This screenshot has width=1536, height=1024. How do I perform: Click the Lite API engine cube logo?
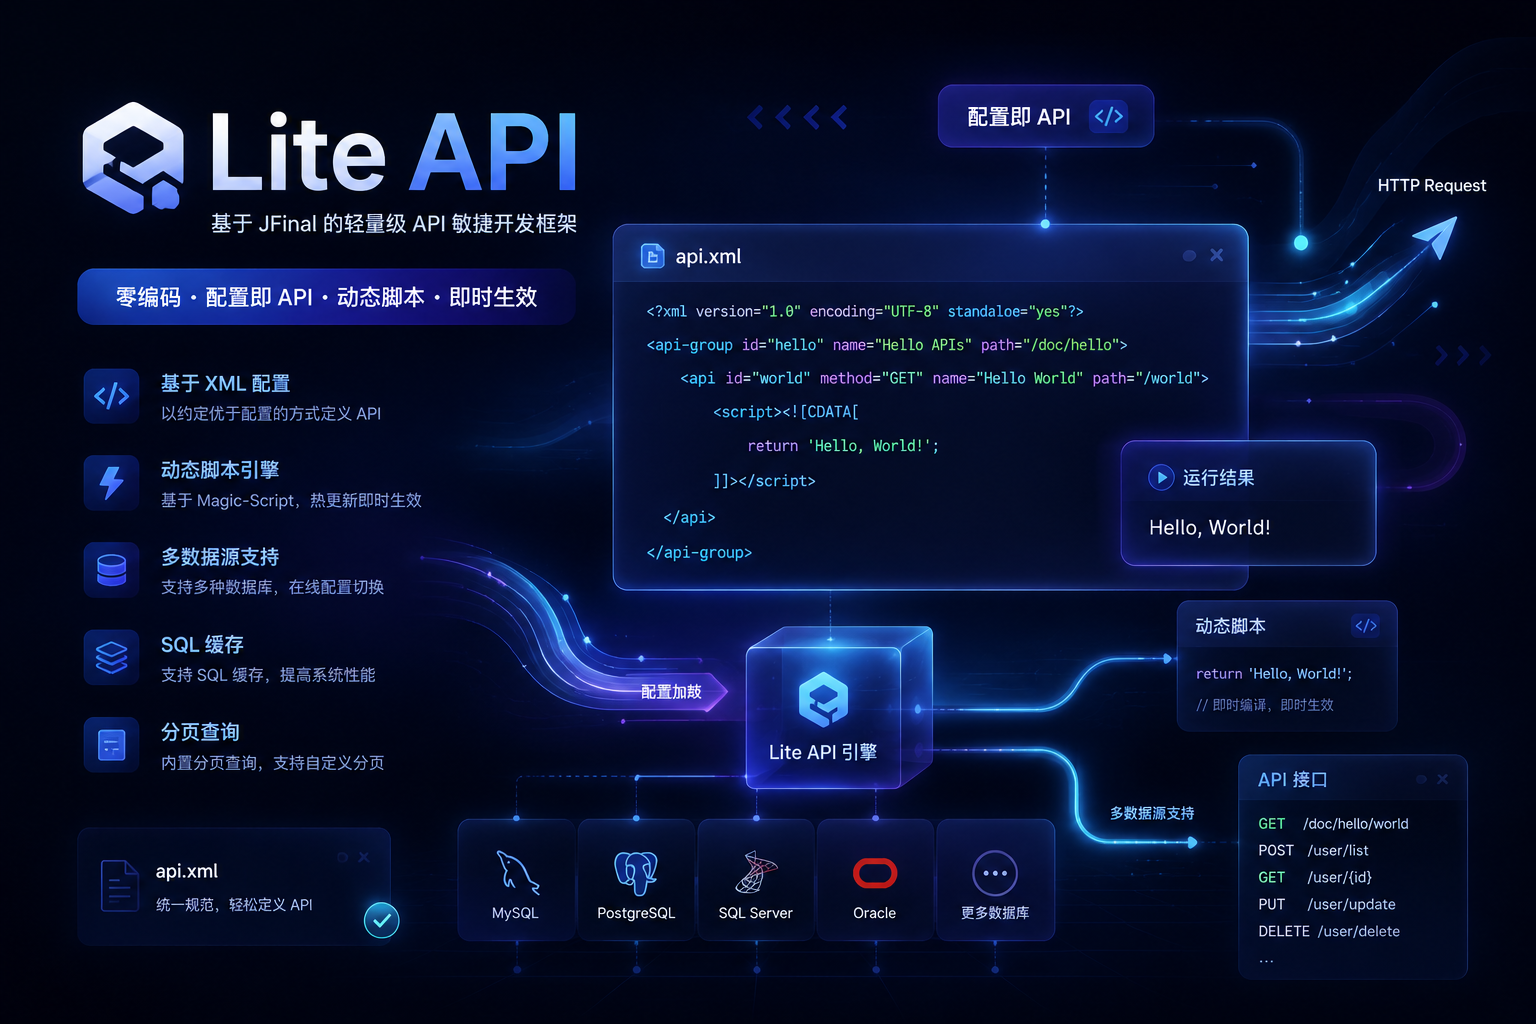pyautogui.click(x=823, y=699)
